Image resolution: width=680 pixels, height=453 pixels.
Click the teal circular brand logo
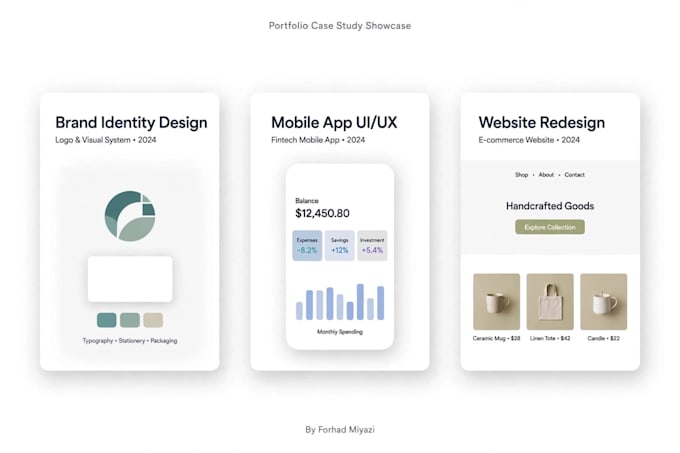(x=130, y=216)
